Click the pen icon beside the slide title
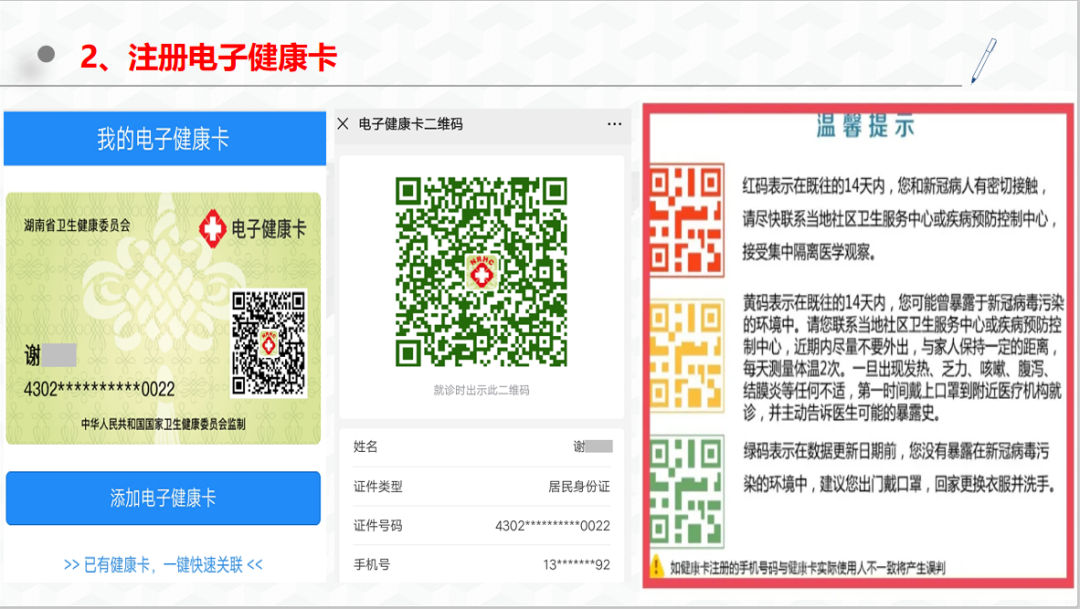 click(x=984, y=61)
